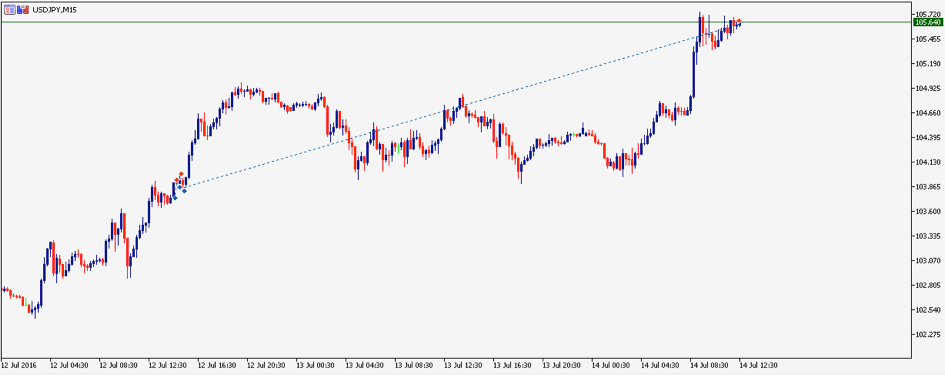
Task: Click the 13 Jul 04:30 time label
Action: point(366,365)
